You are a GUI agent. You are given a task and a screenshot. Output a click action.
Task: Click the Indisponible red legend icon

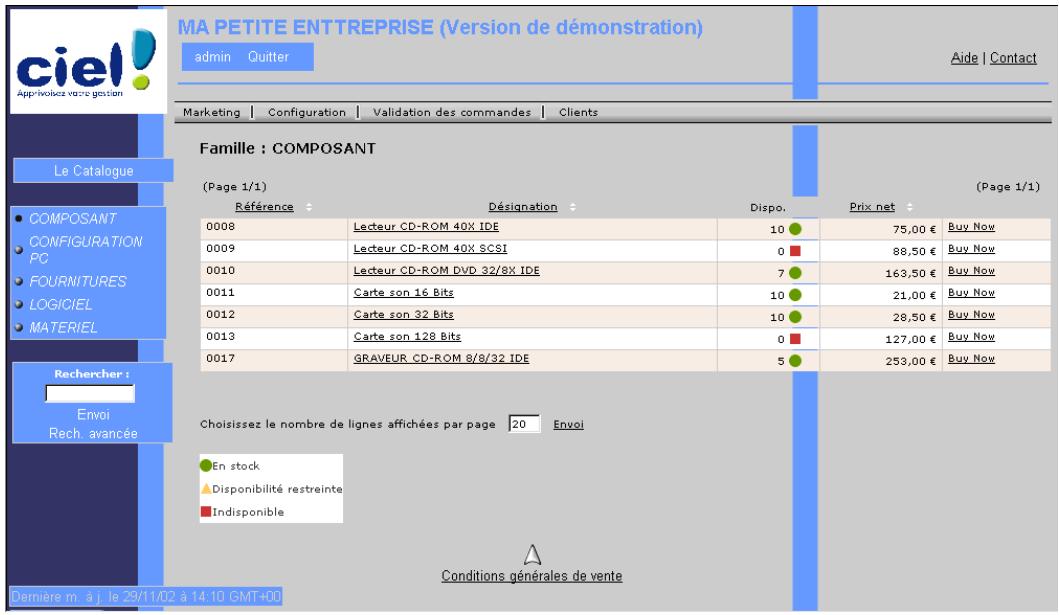point(206,511)
